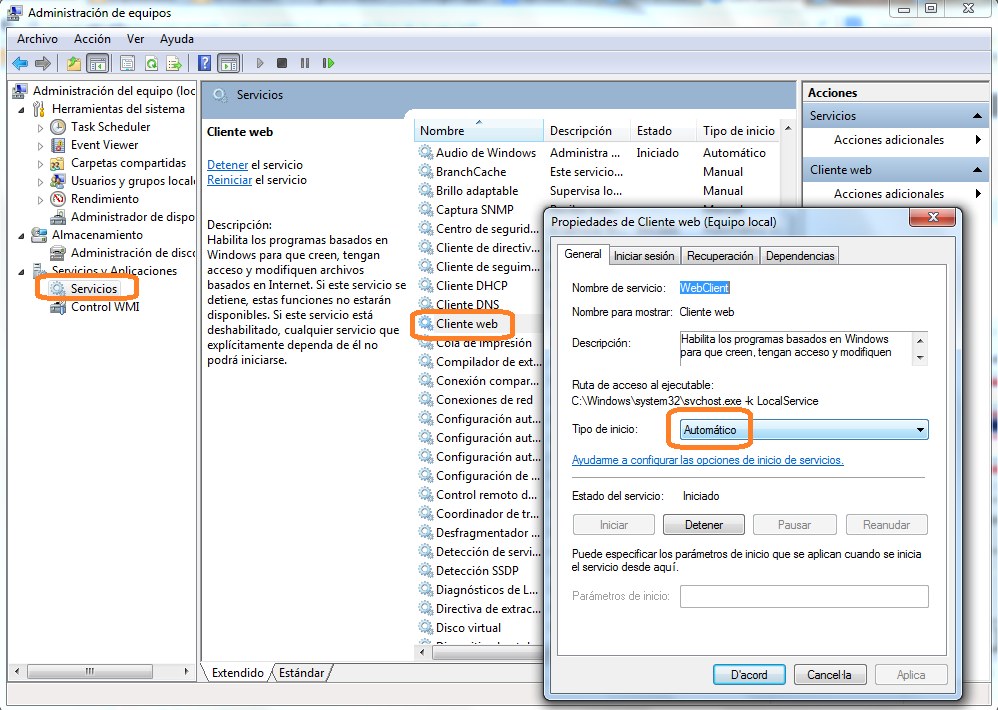Expand Acciones adicionales under Cliente web
The image size is (998, 710).
point(978,194)
